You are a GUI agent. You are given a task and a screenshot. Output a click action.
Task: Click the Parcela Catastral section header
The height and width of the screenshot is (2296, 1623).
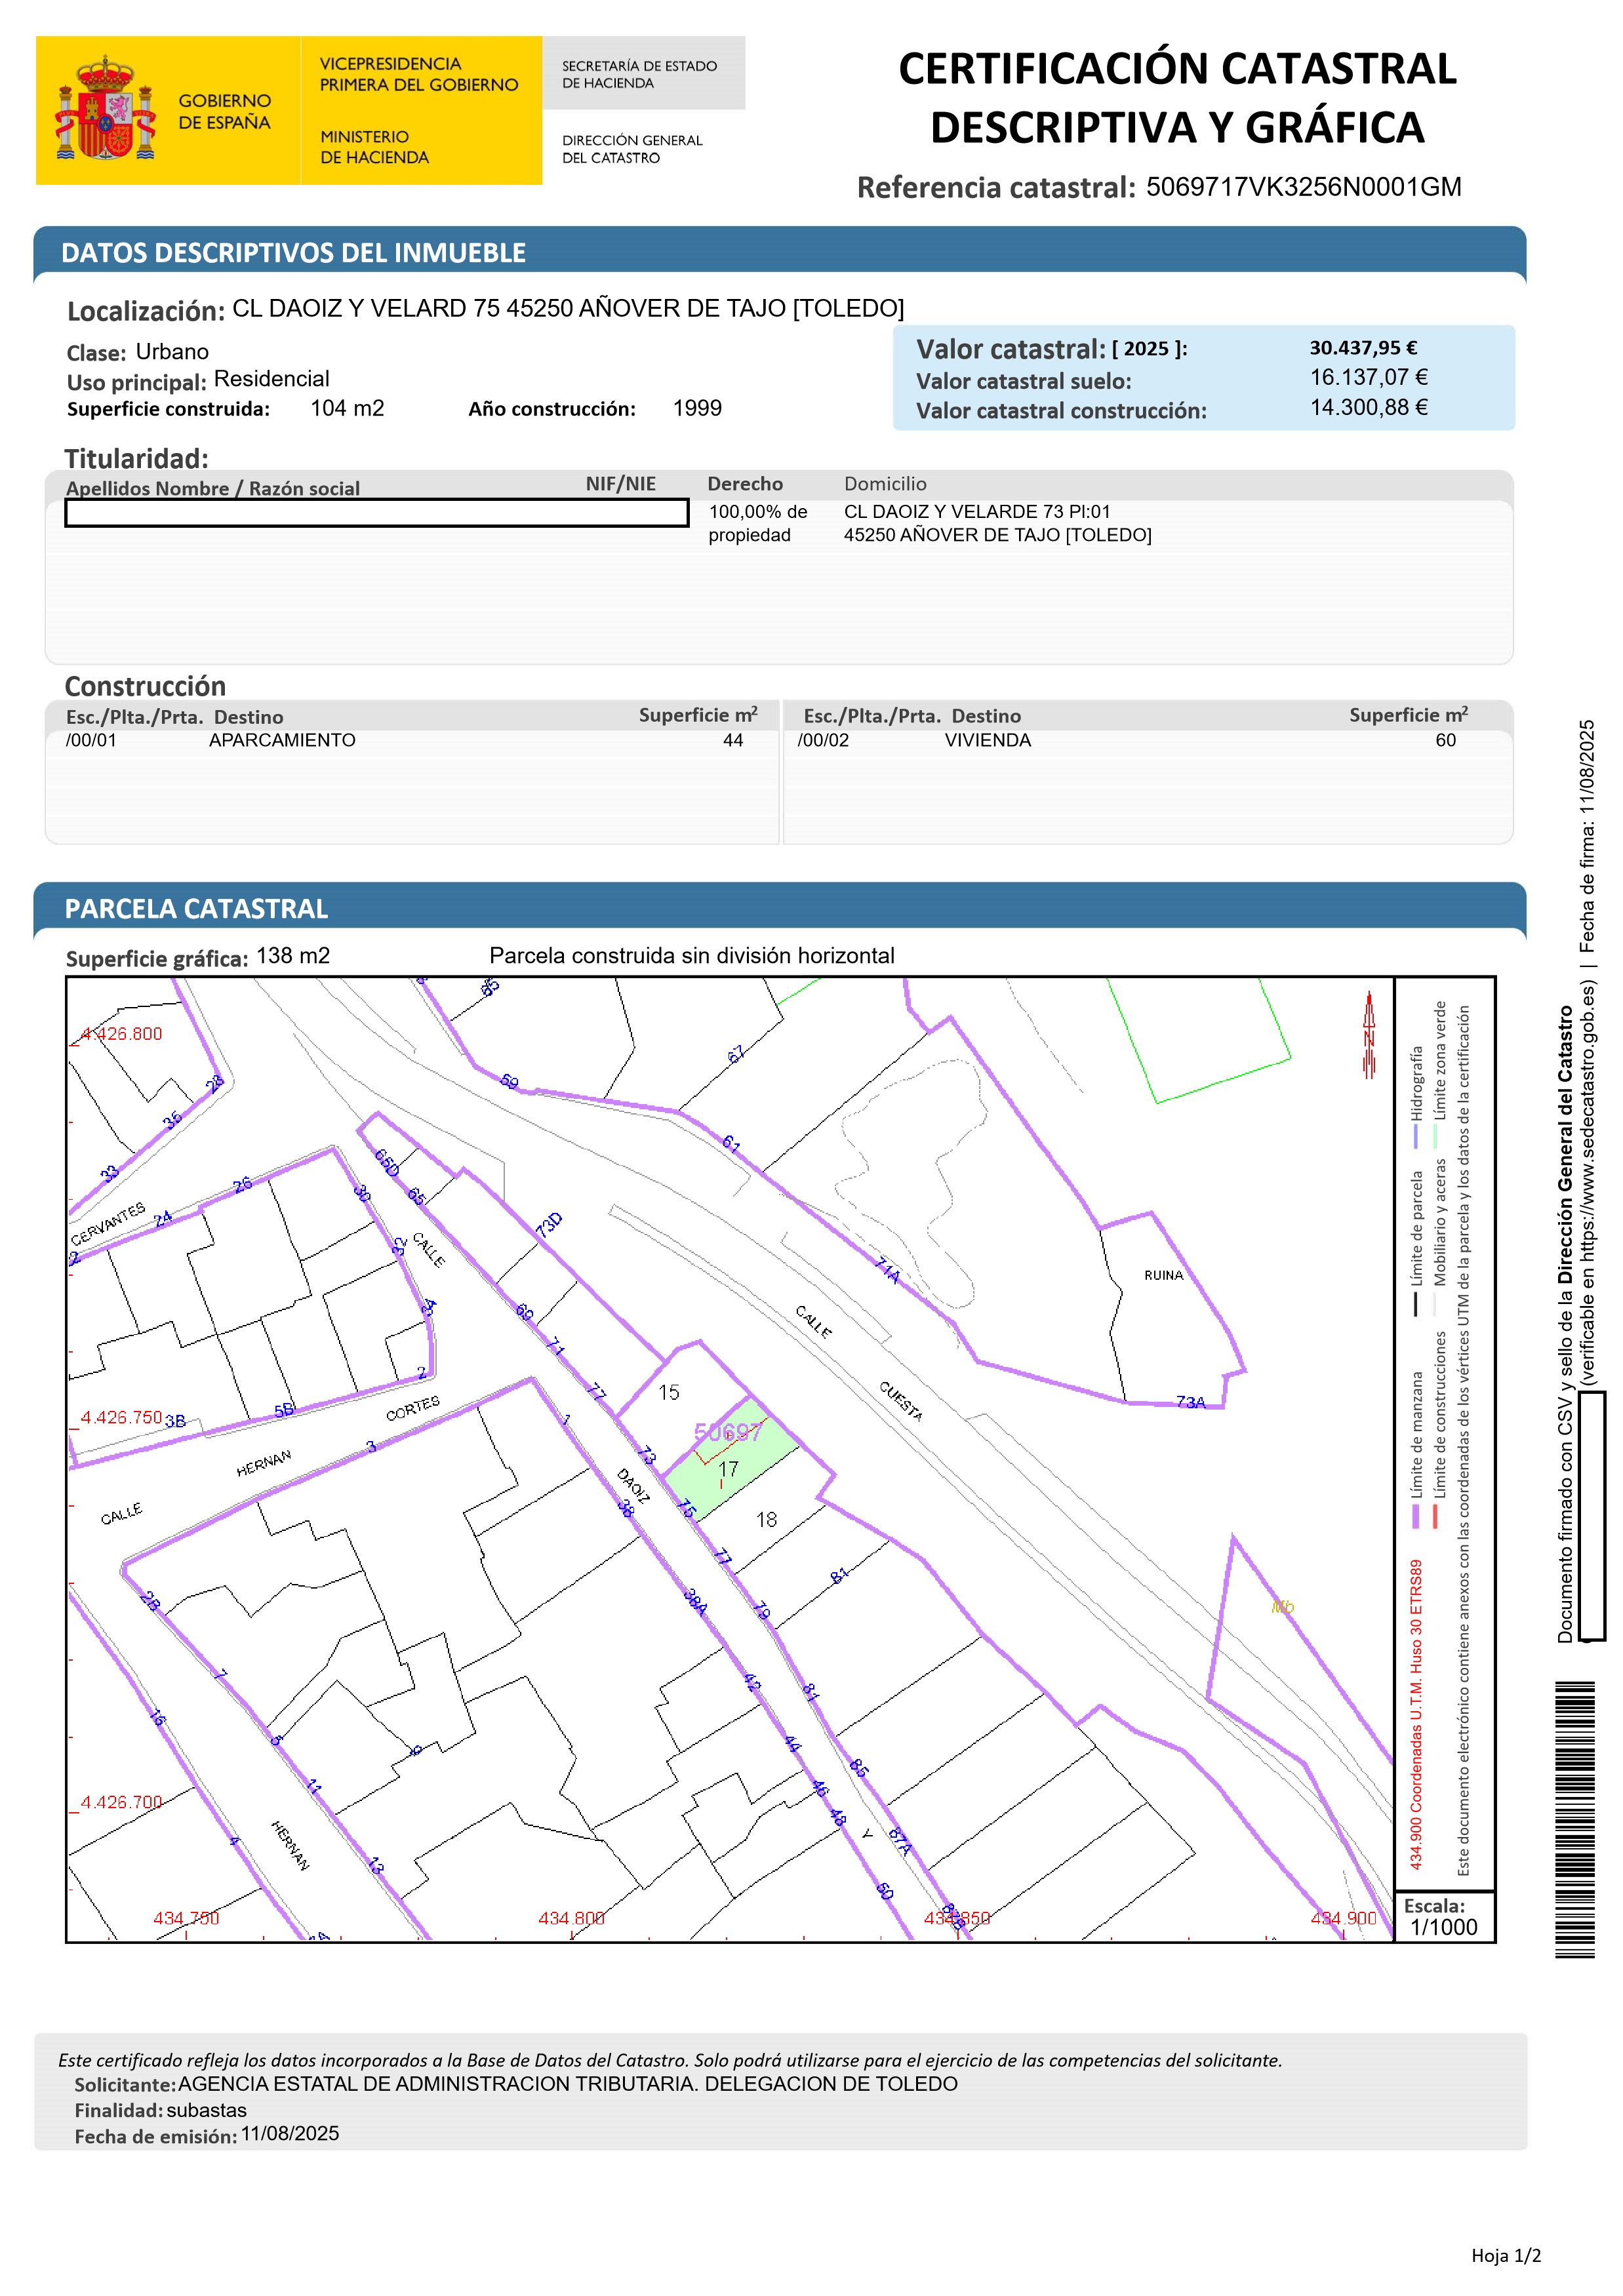pos(196,908)
